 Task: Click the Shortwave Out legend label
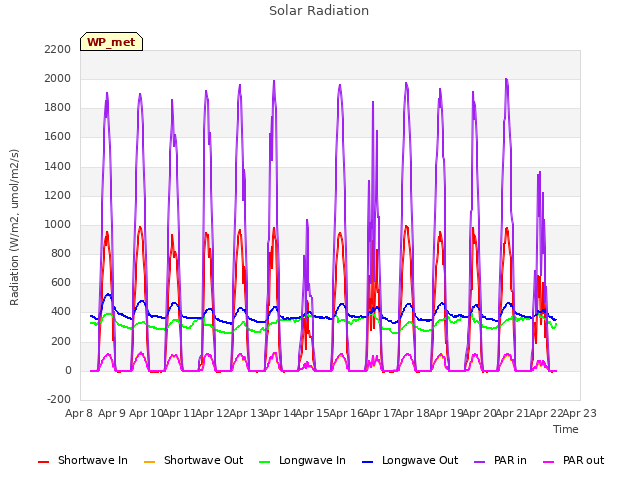click(203, 460)
